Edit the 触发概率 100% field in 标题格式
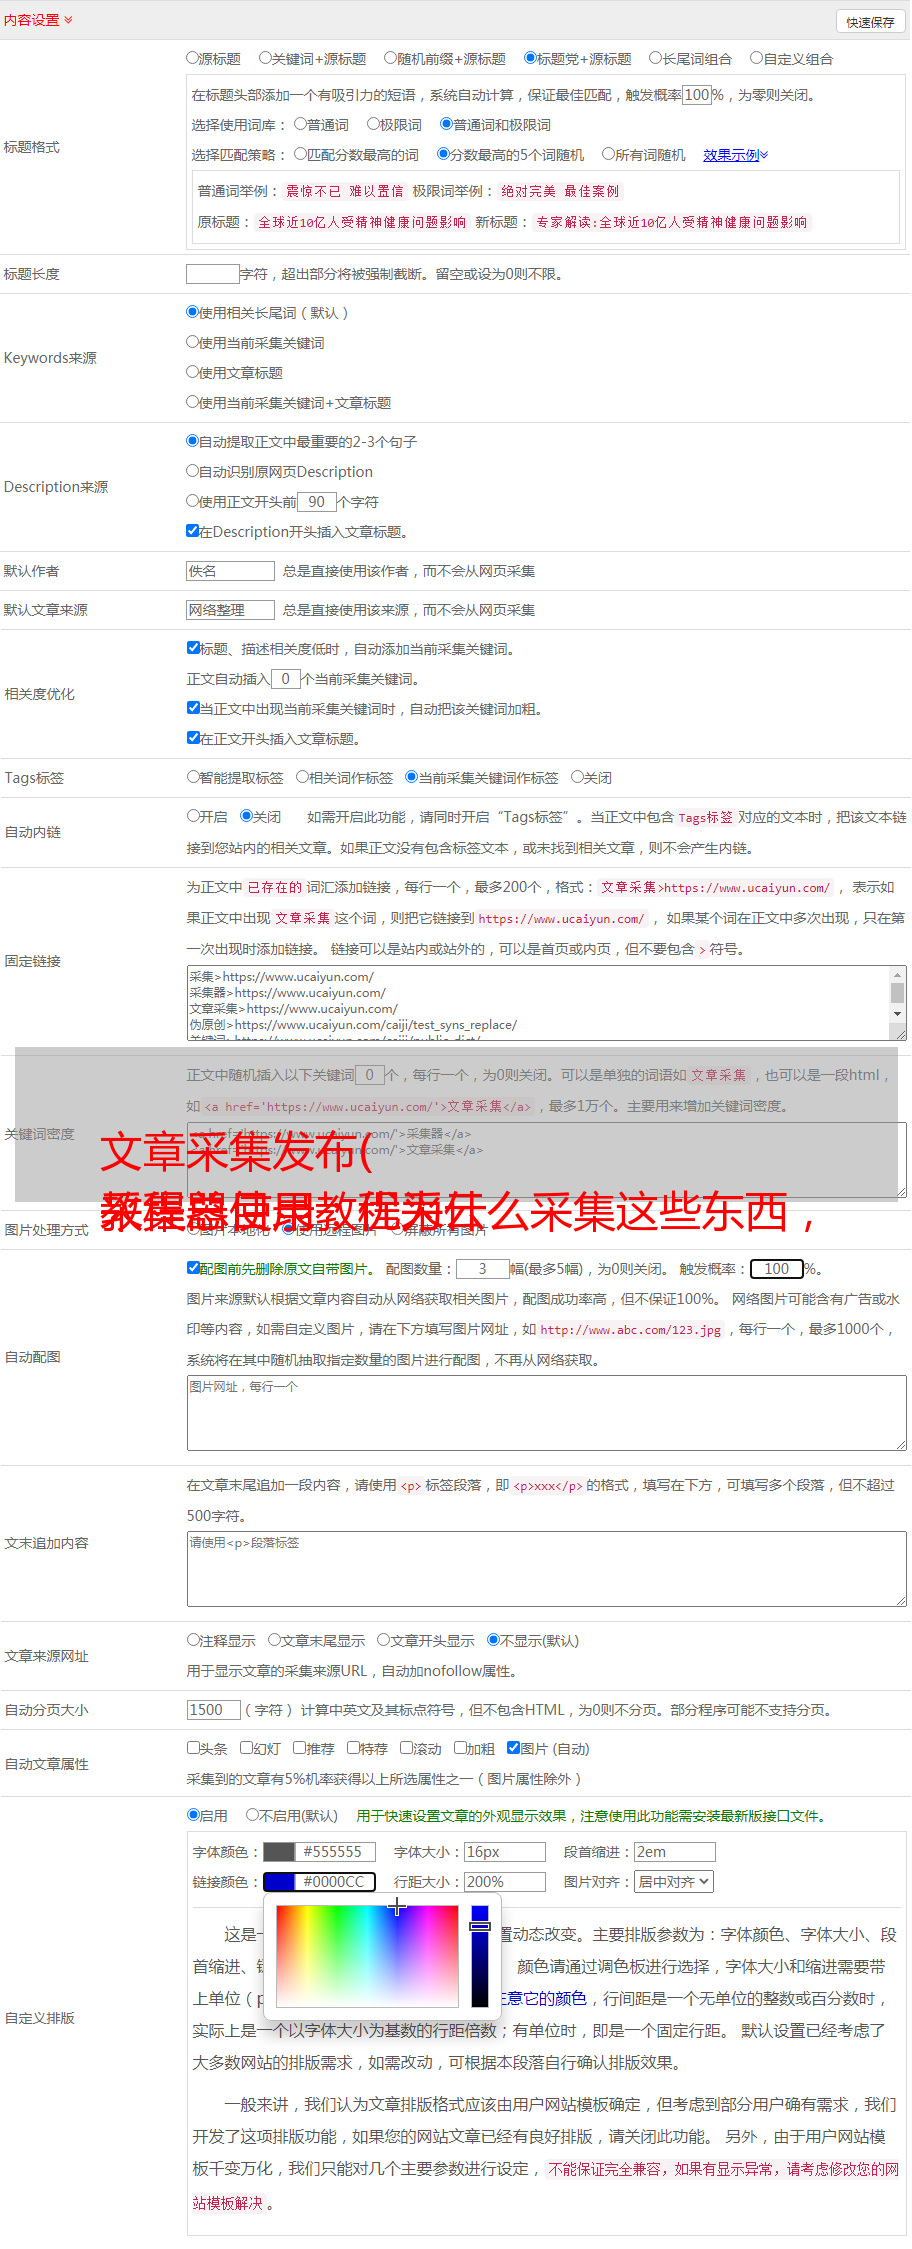912x2249 pixels. [696, 95]
